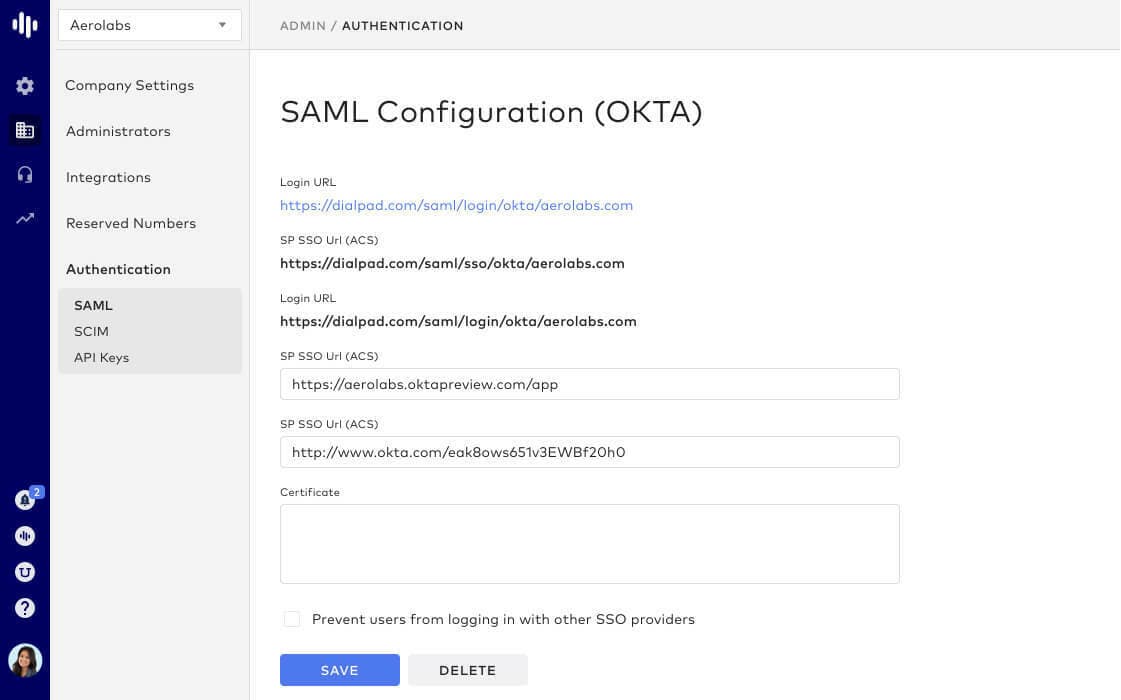Enable preventing logins with other SSO providers
The height and width of the screenshot is (700, 1121).
[292, 619]
